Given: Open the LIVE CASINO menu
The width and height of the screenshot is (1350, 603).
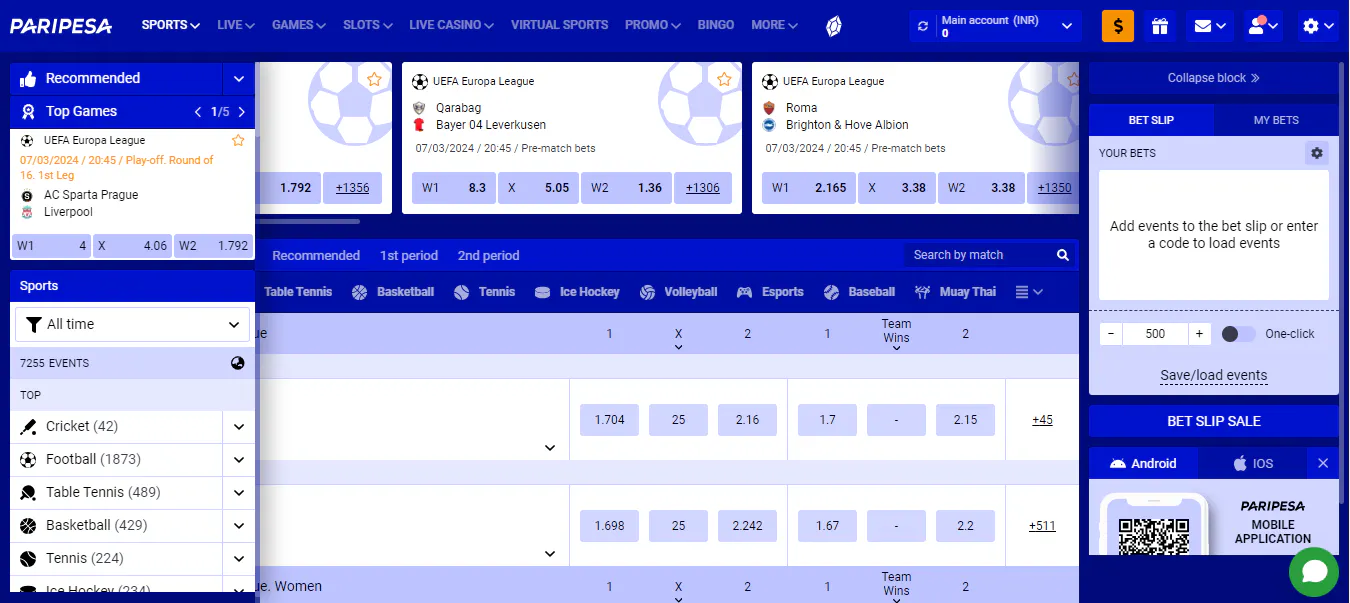Looking at the screenshot, I should tap(452, 25).
